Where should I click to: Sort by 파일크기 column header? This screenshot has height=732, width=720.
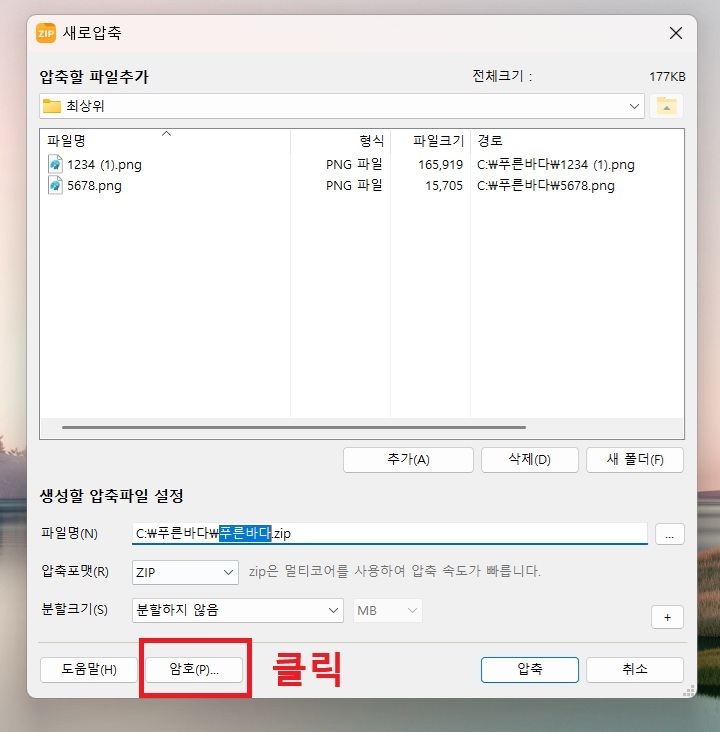pyautogui.click(x=431, y=140)
